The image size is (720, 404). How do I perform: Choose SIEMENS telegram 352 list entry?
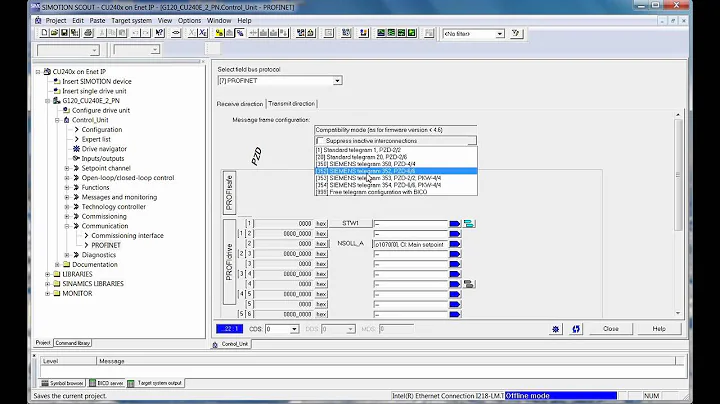pyautogui.click(x=396, y=171)
